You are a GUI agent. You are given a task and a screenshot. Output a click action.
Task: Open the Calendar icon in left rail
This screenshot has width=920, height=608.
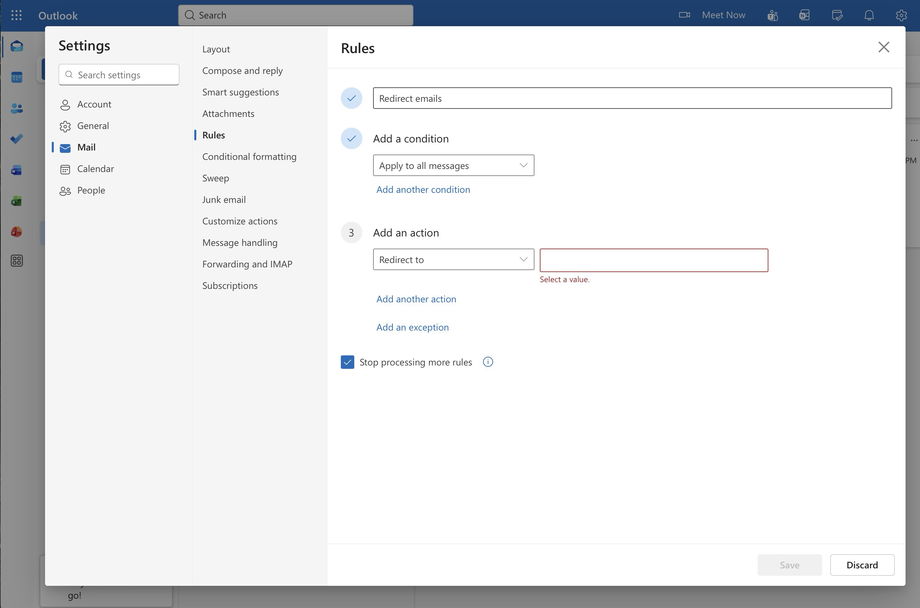click(x=16, y=77)
